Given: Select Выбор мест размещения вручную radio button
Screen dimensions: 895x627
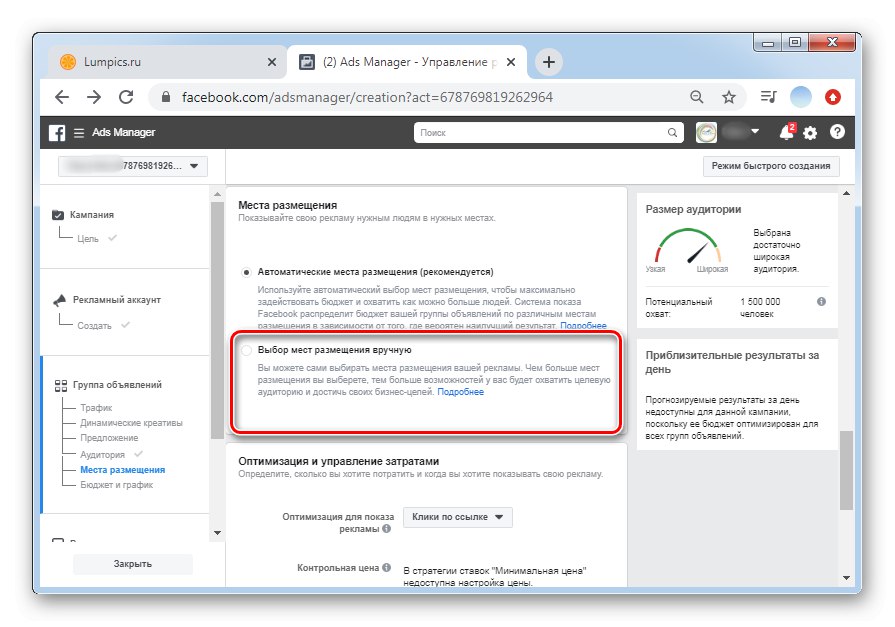Looking at the screenshot, I should [246, 350].
